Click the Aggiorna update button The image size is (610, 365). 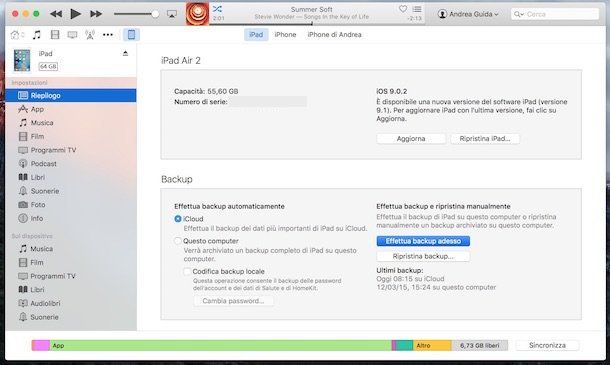pyautogui.click(x=411, y=139)
